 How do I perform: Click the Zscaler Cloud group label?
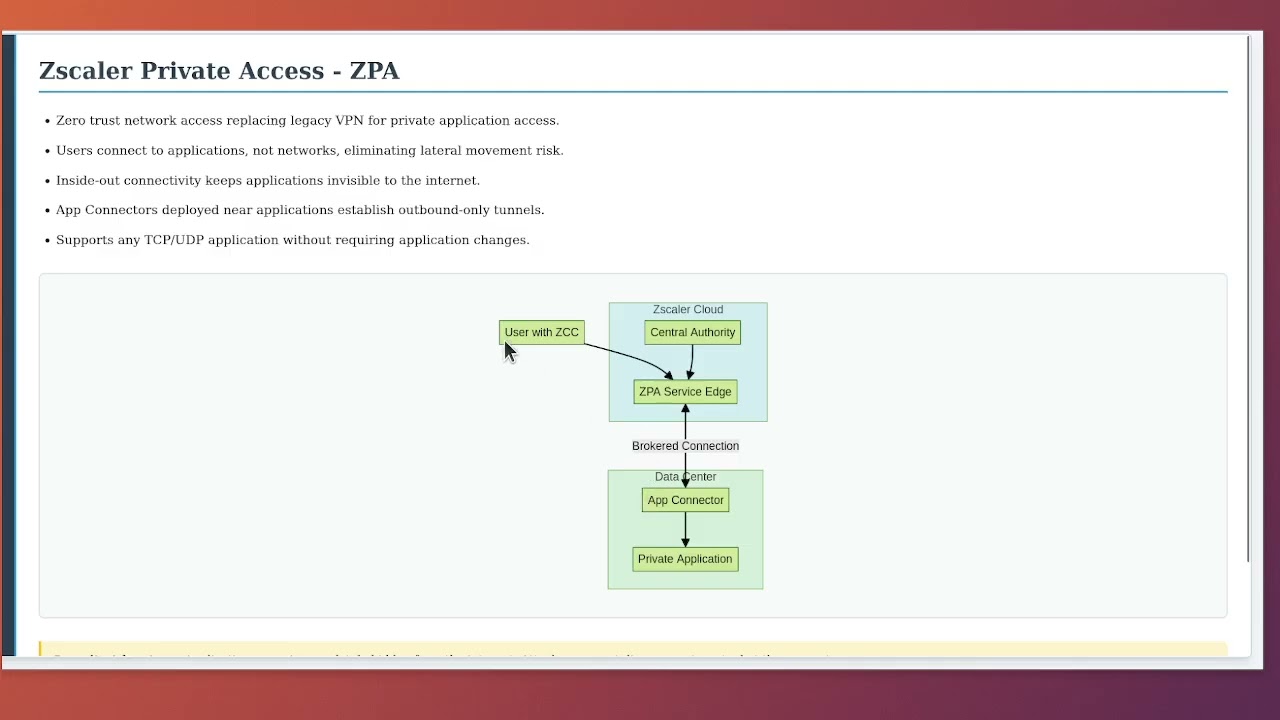click(x=688, y=310)
